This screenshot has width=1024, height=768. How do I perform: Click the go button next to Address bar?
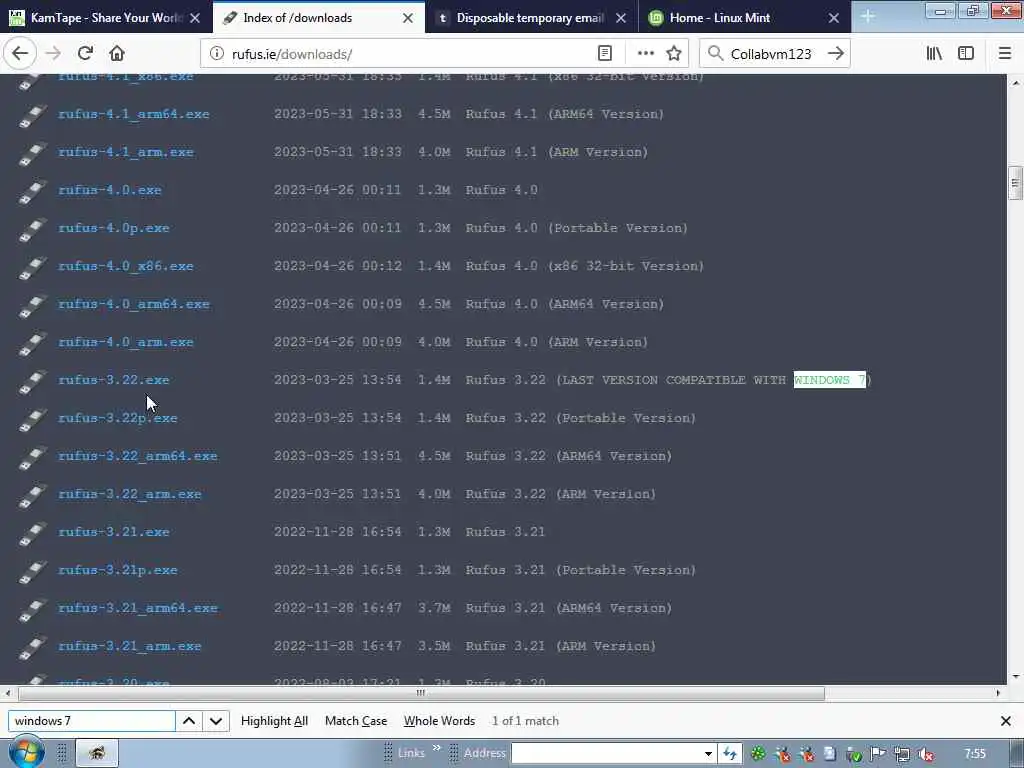click(729, 754)
